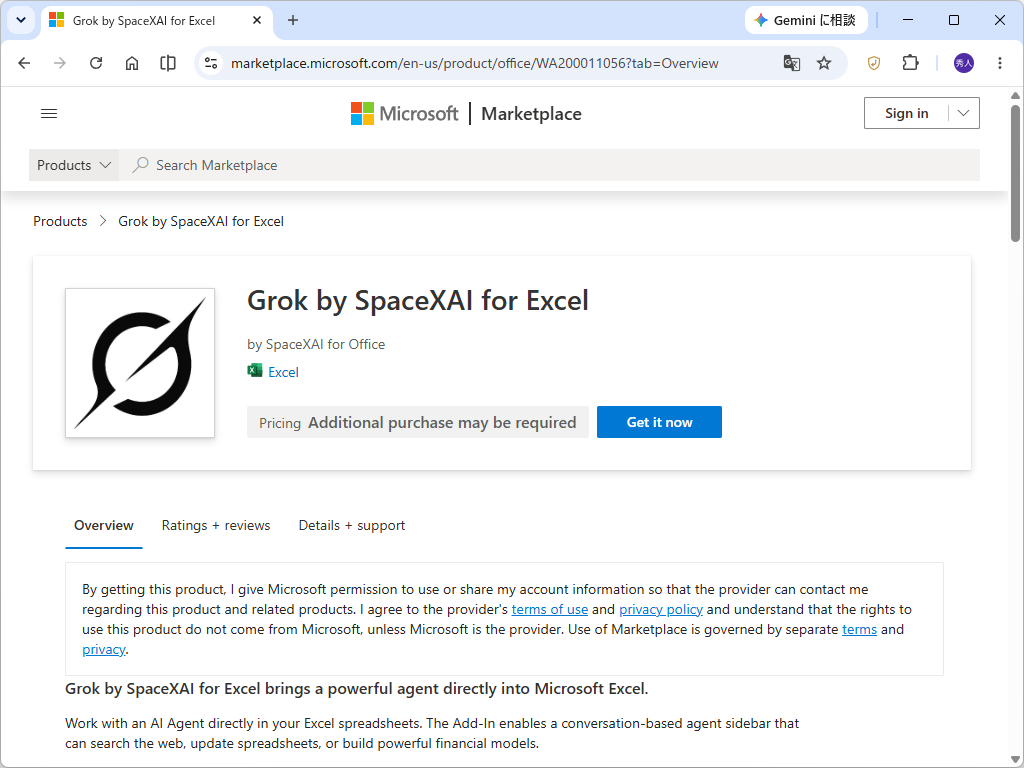
Task: Open split view/reading mode icon
Action: click(x=168, y=63)
